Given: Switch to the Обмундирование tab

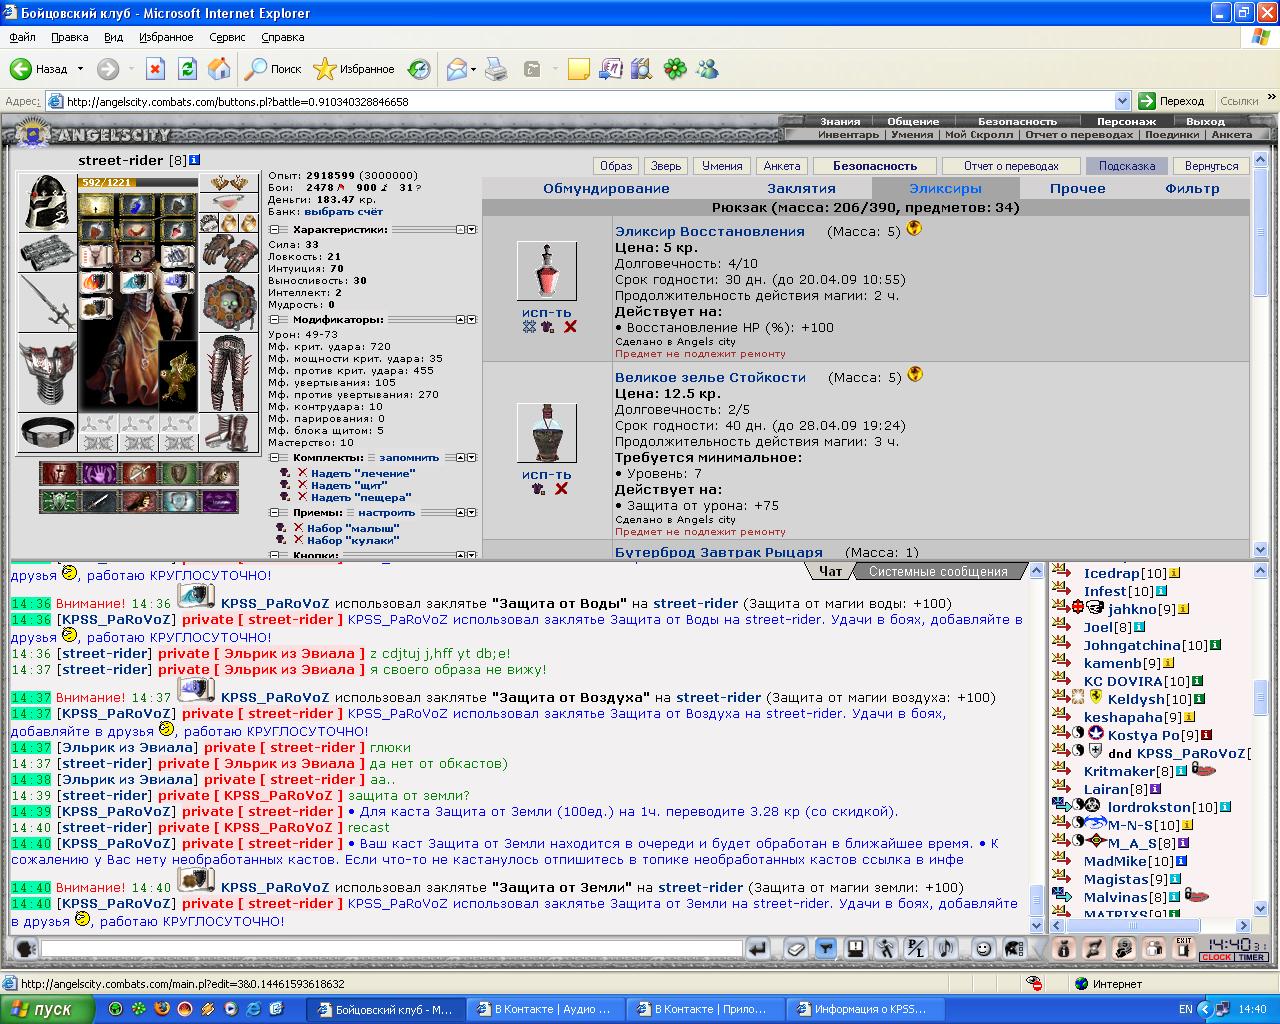Looking at the screenshot, I should coord(606,188).
